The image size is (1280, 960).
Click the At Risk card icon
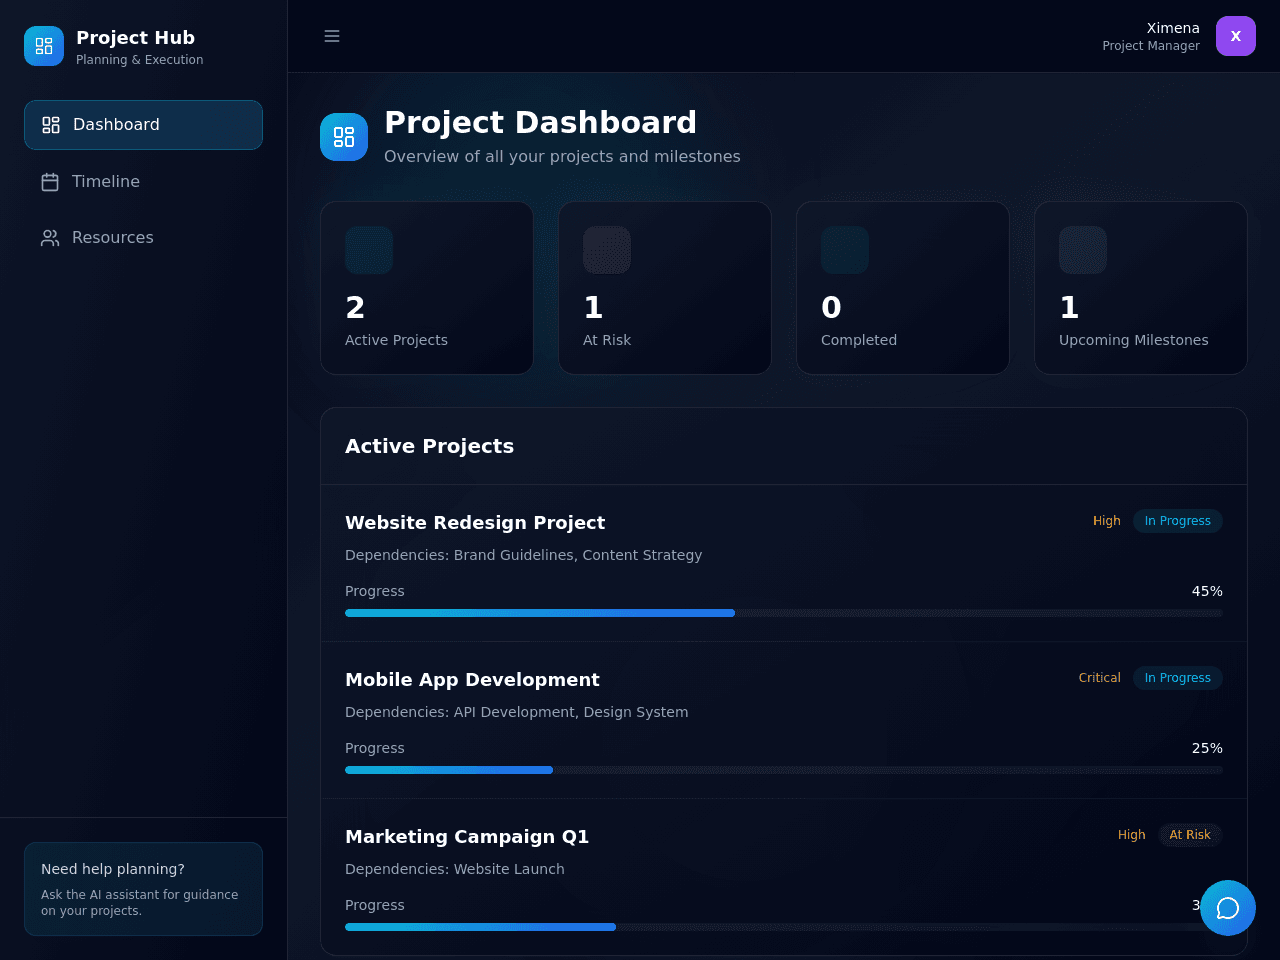[607, 250]
